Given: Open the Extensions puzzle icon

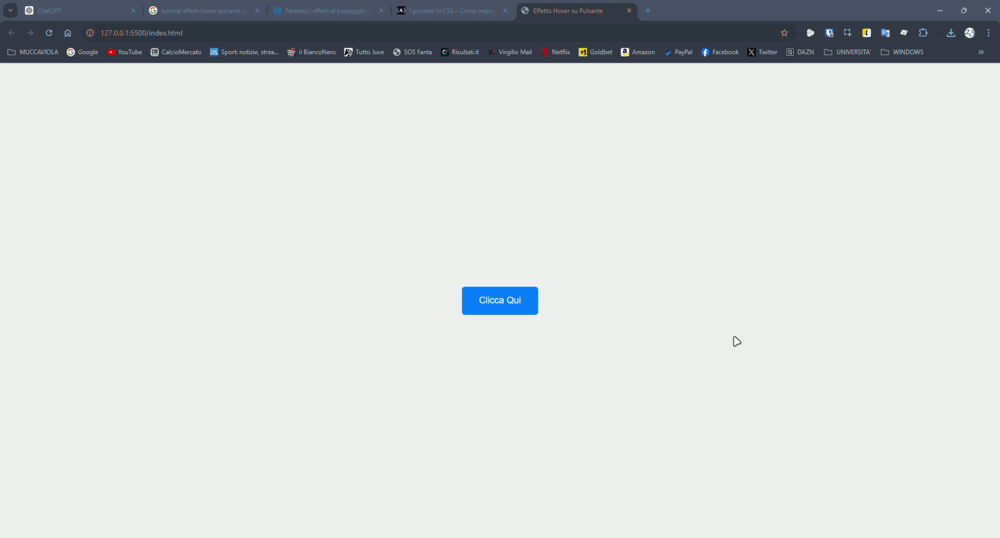Looking at the screenshot, I should (923, 33).
